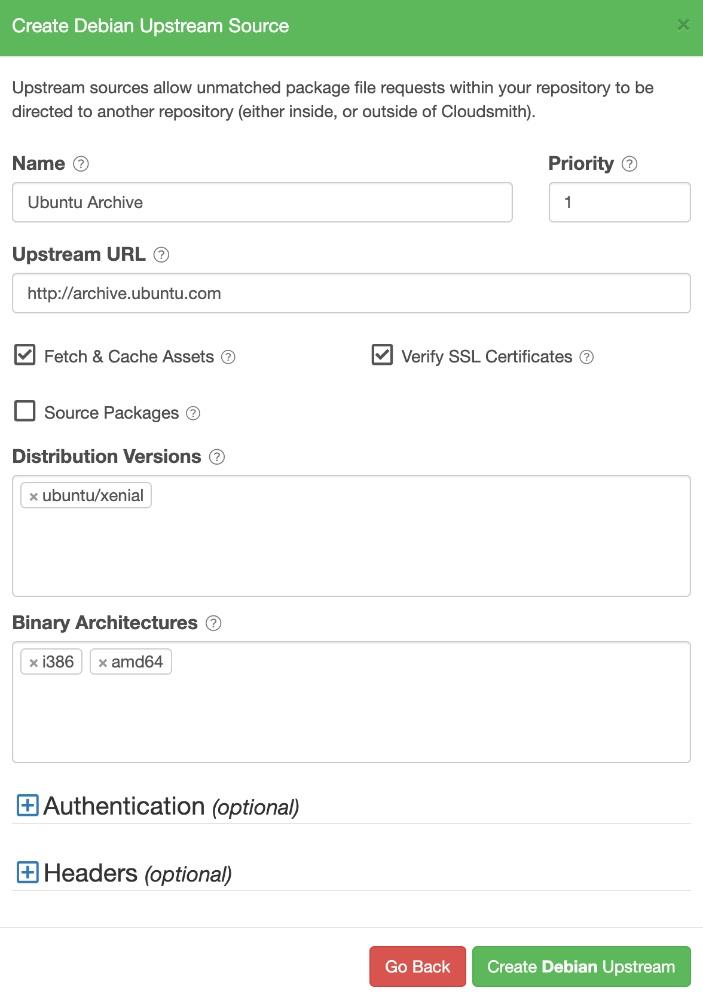Remove the amd64 architecture tag
This screenshot has width=703, height=1000.
tap(103, 663)
